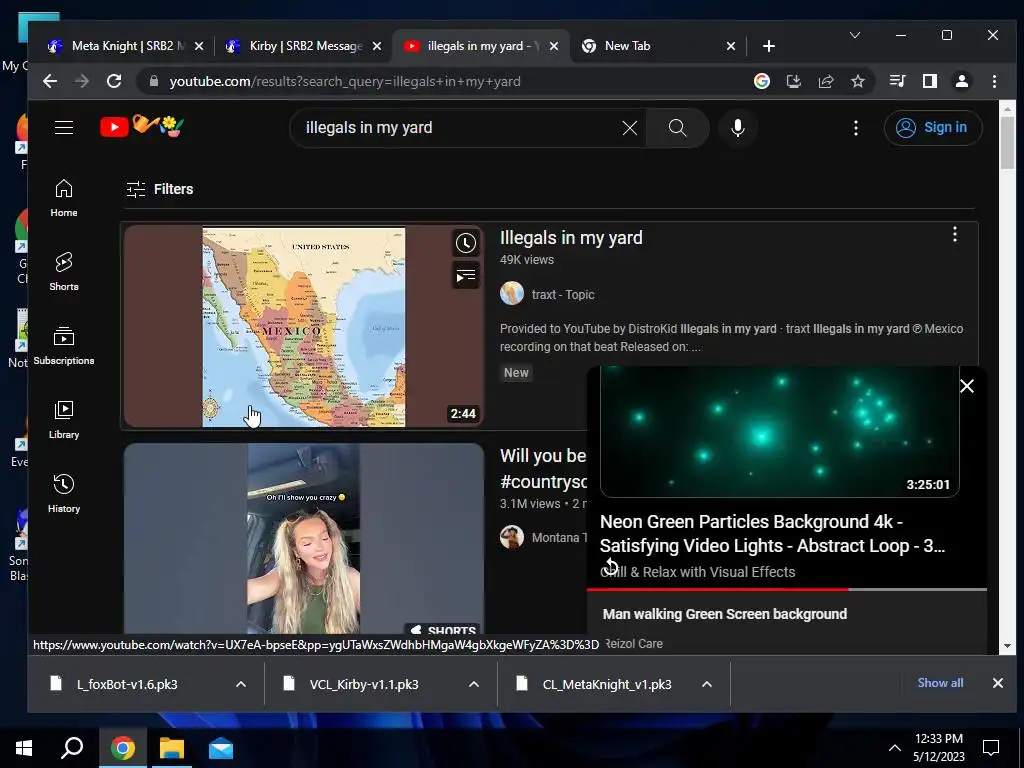Expand options for CL_MetaKnight_v1.pk3 download
This screenshot has width=1024, height=768.
(707, 684)
